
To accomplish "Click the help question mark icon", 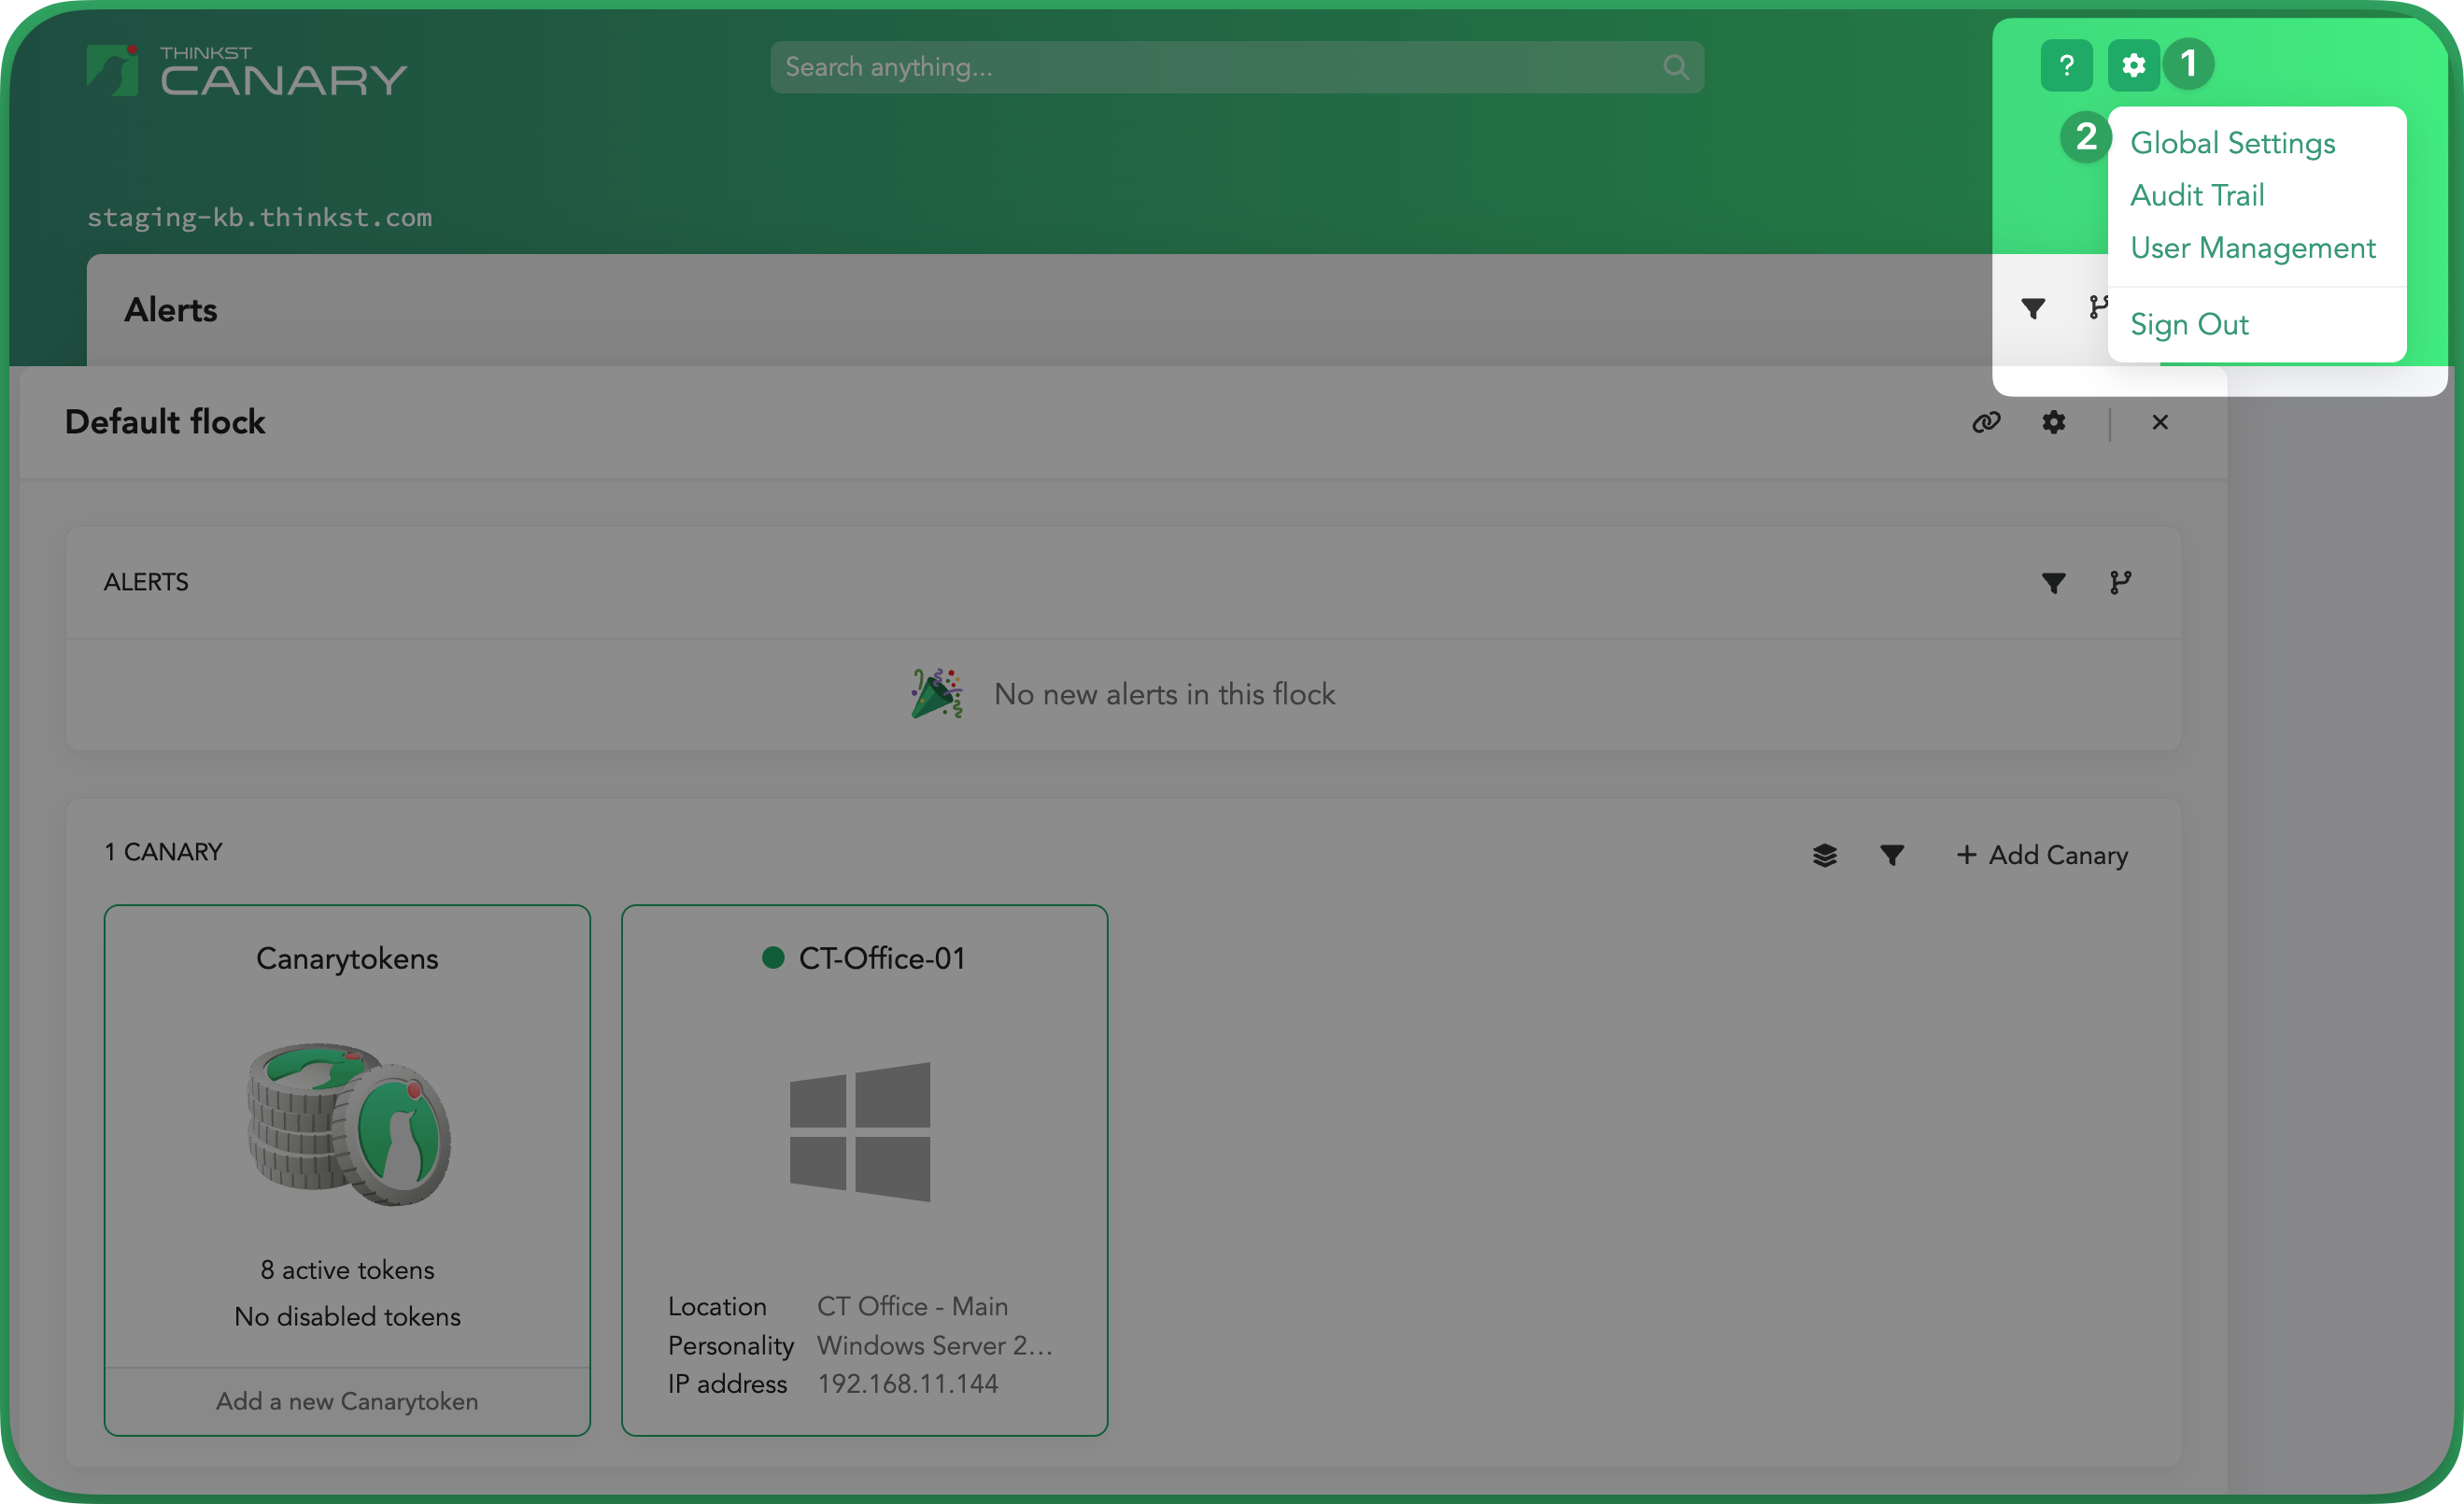I will (x=2066, y=66).
